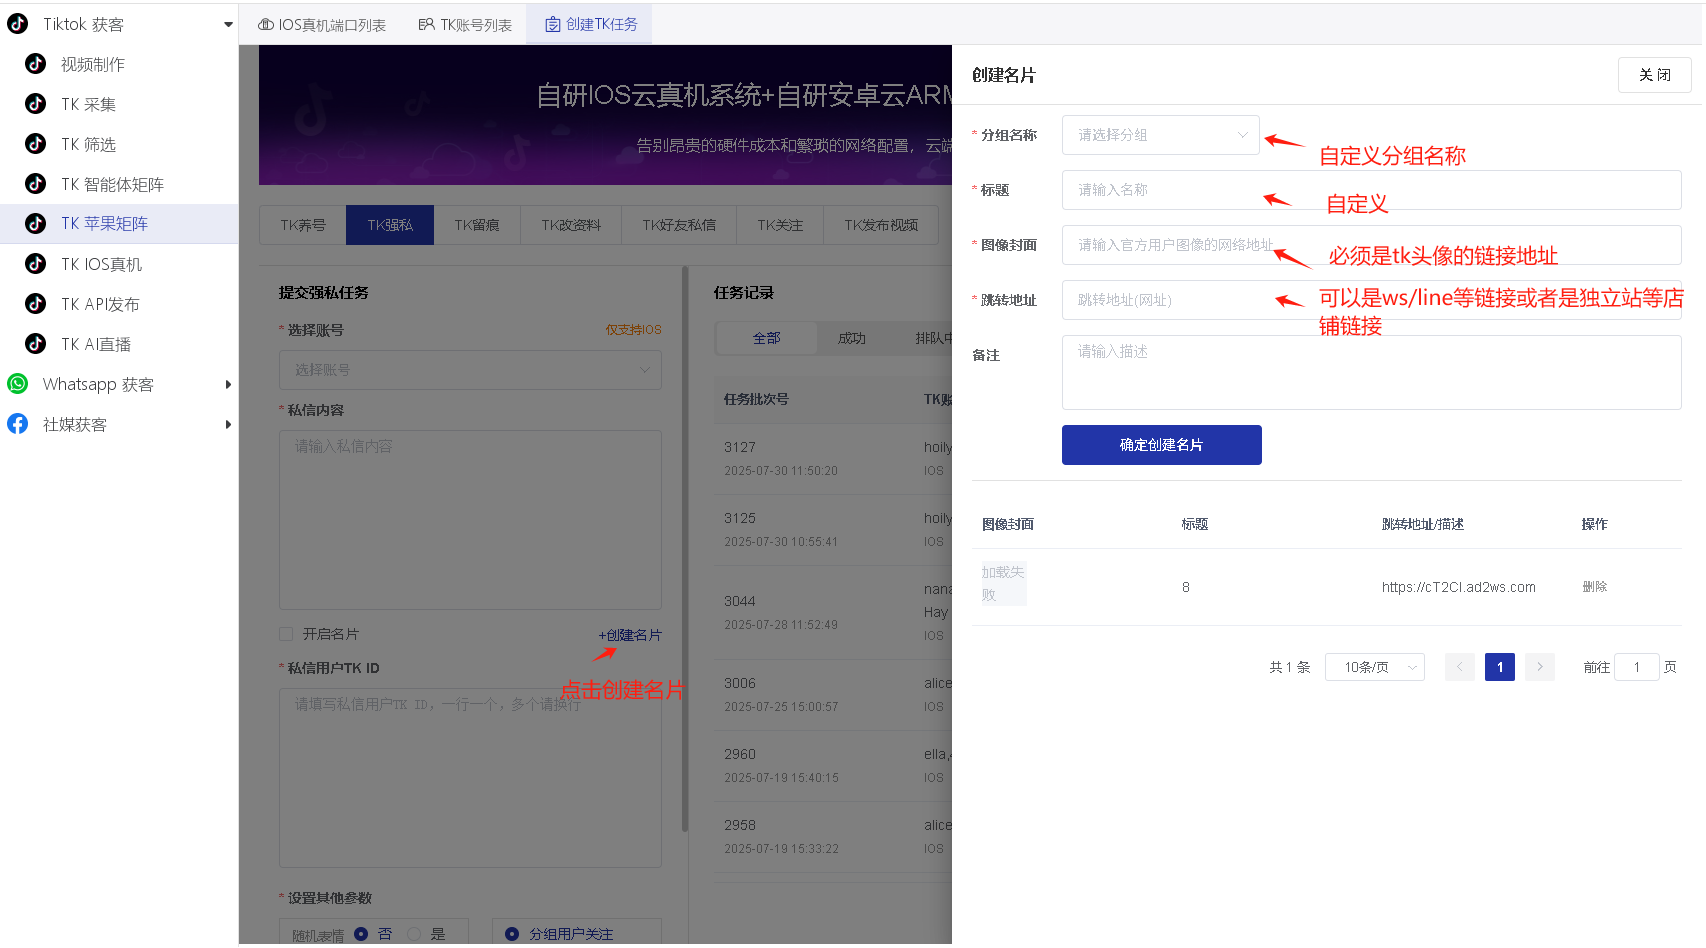Switch to the TK留痕 tab
This screenshot has height=948, width=1706.
point(478,224)
